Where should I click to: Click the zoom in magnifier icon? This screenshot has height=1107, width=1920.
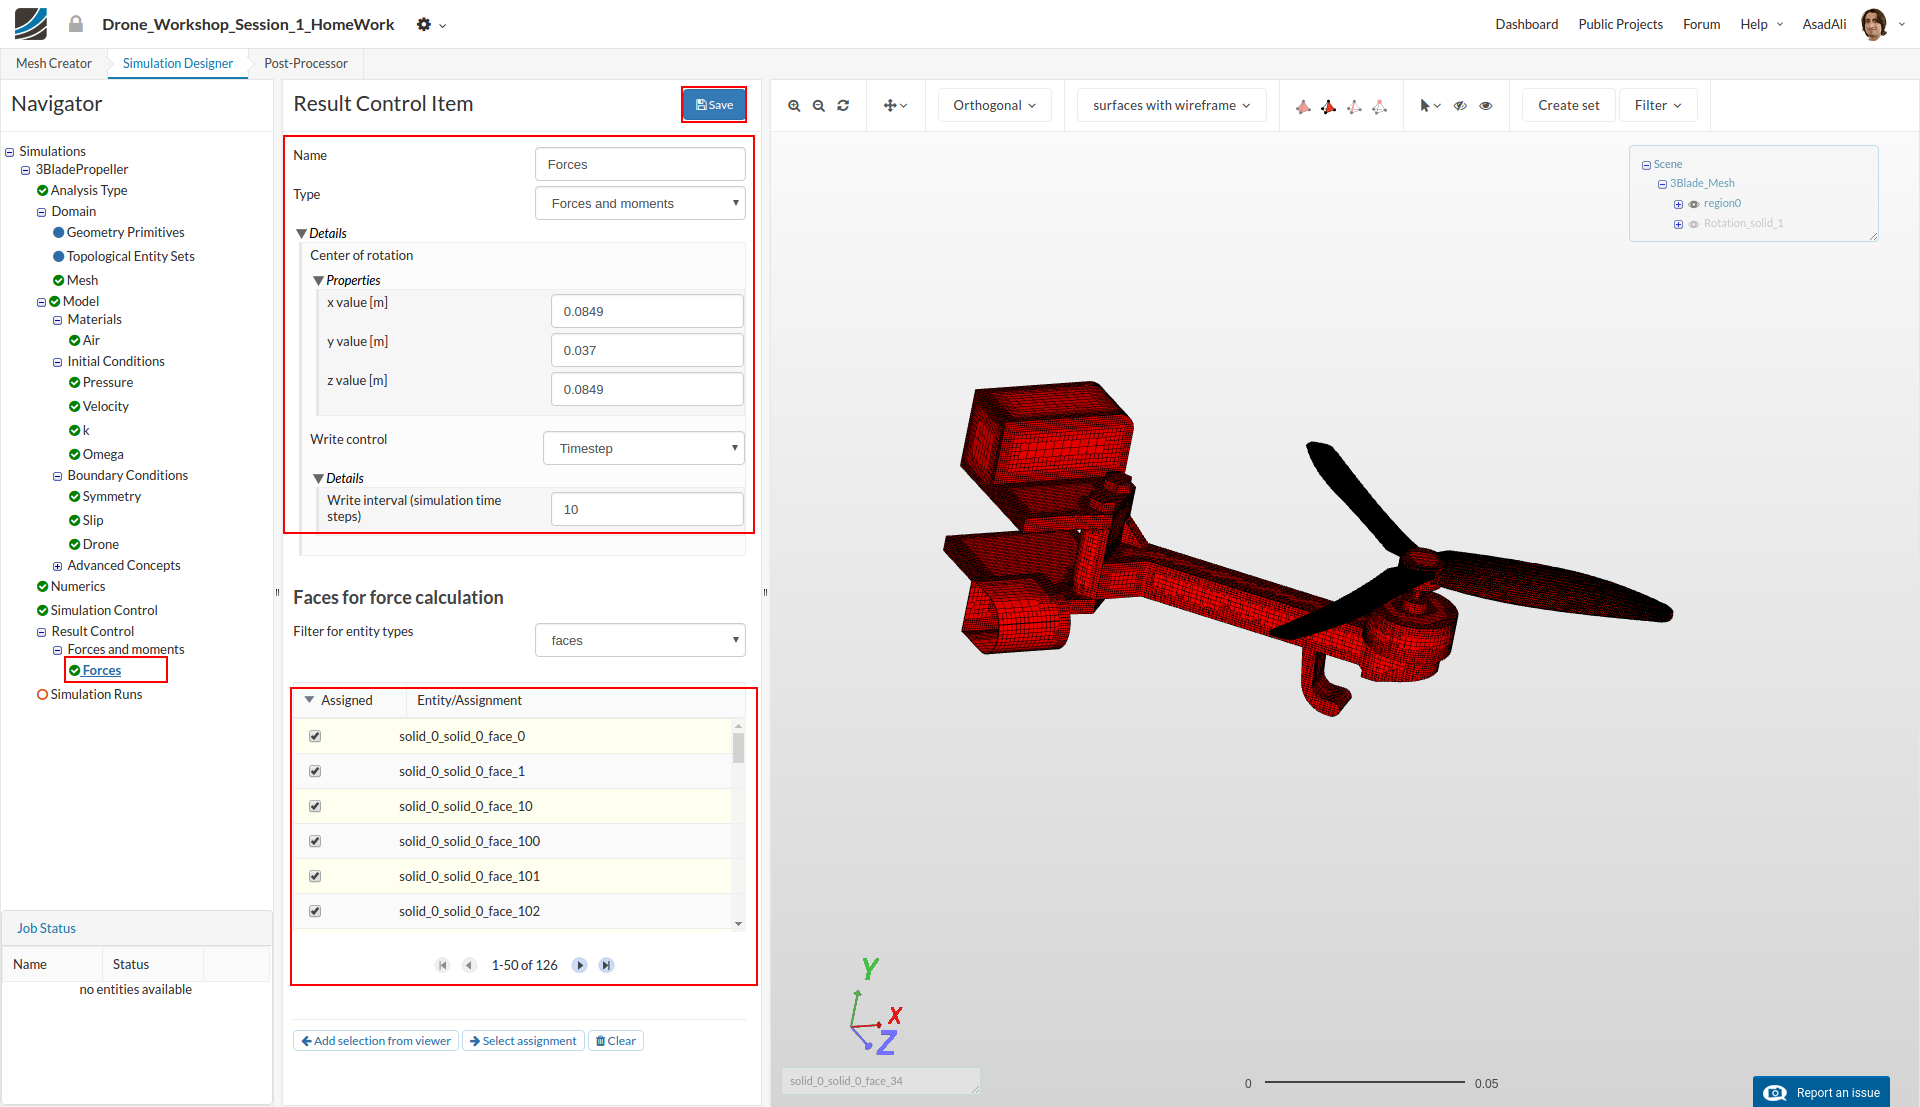coord(794,106)
